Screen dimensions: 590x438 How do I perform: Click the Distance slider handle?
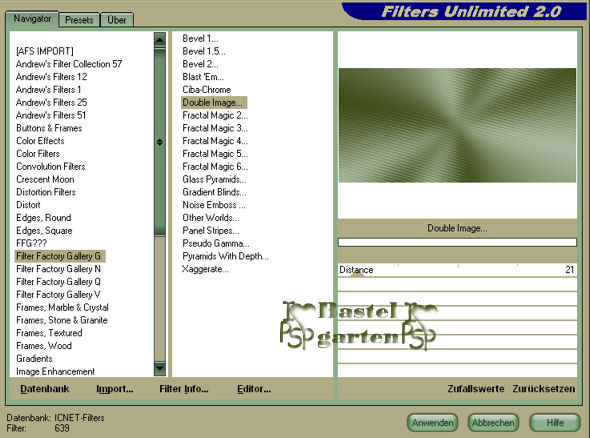coord(357,274)
